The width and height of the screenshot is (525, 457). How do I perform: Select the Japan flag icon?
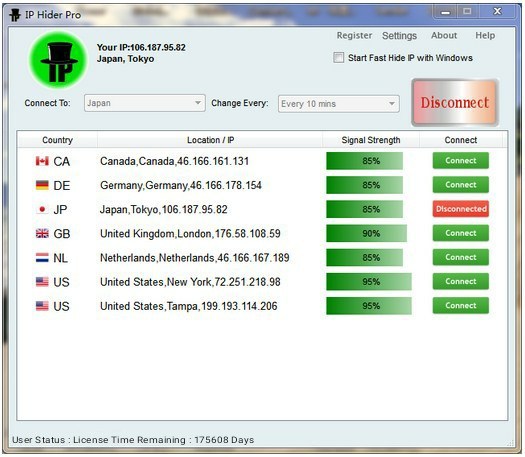[42, 209]
